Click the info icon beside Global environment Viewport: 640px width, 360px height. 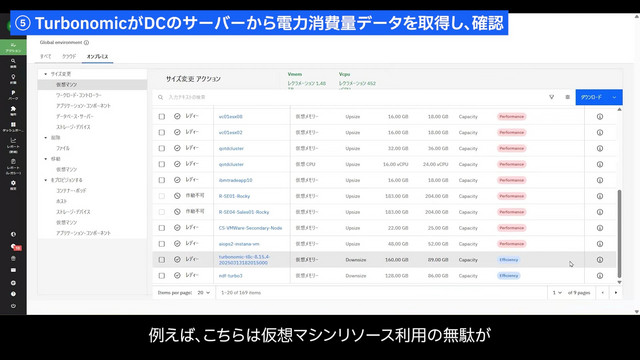coord(87,42)
